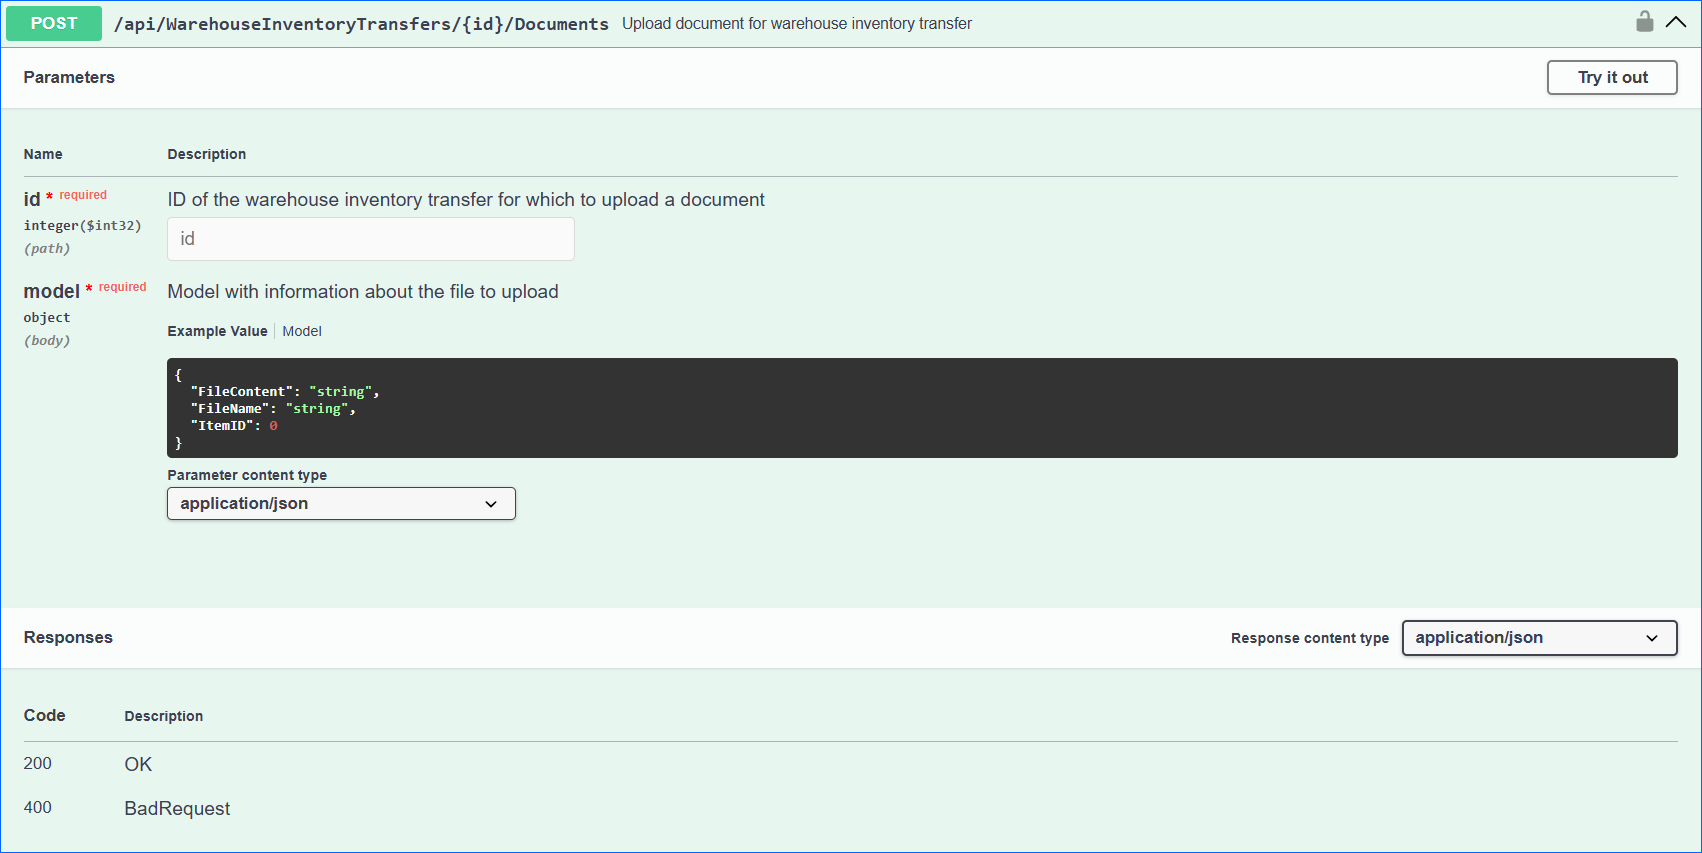
Task: Click the authorization lock icon
Action: click(1644, 22)
